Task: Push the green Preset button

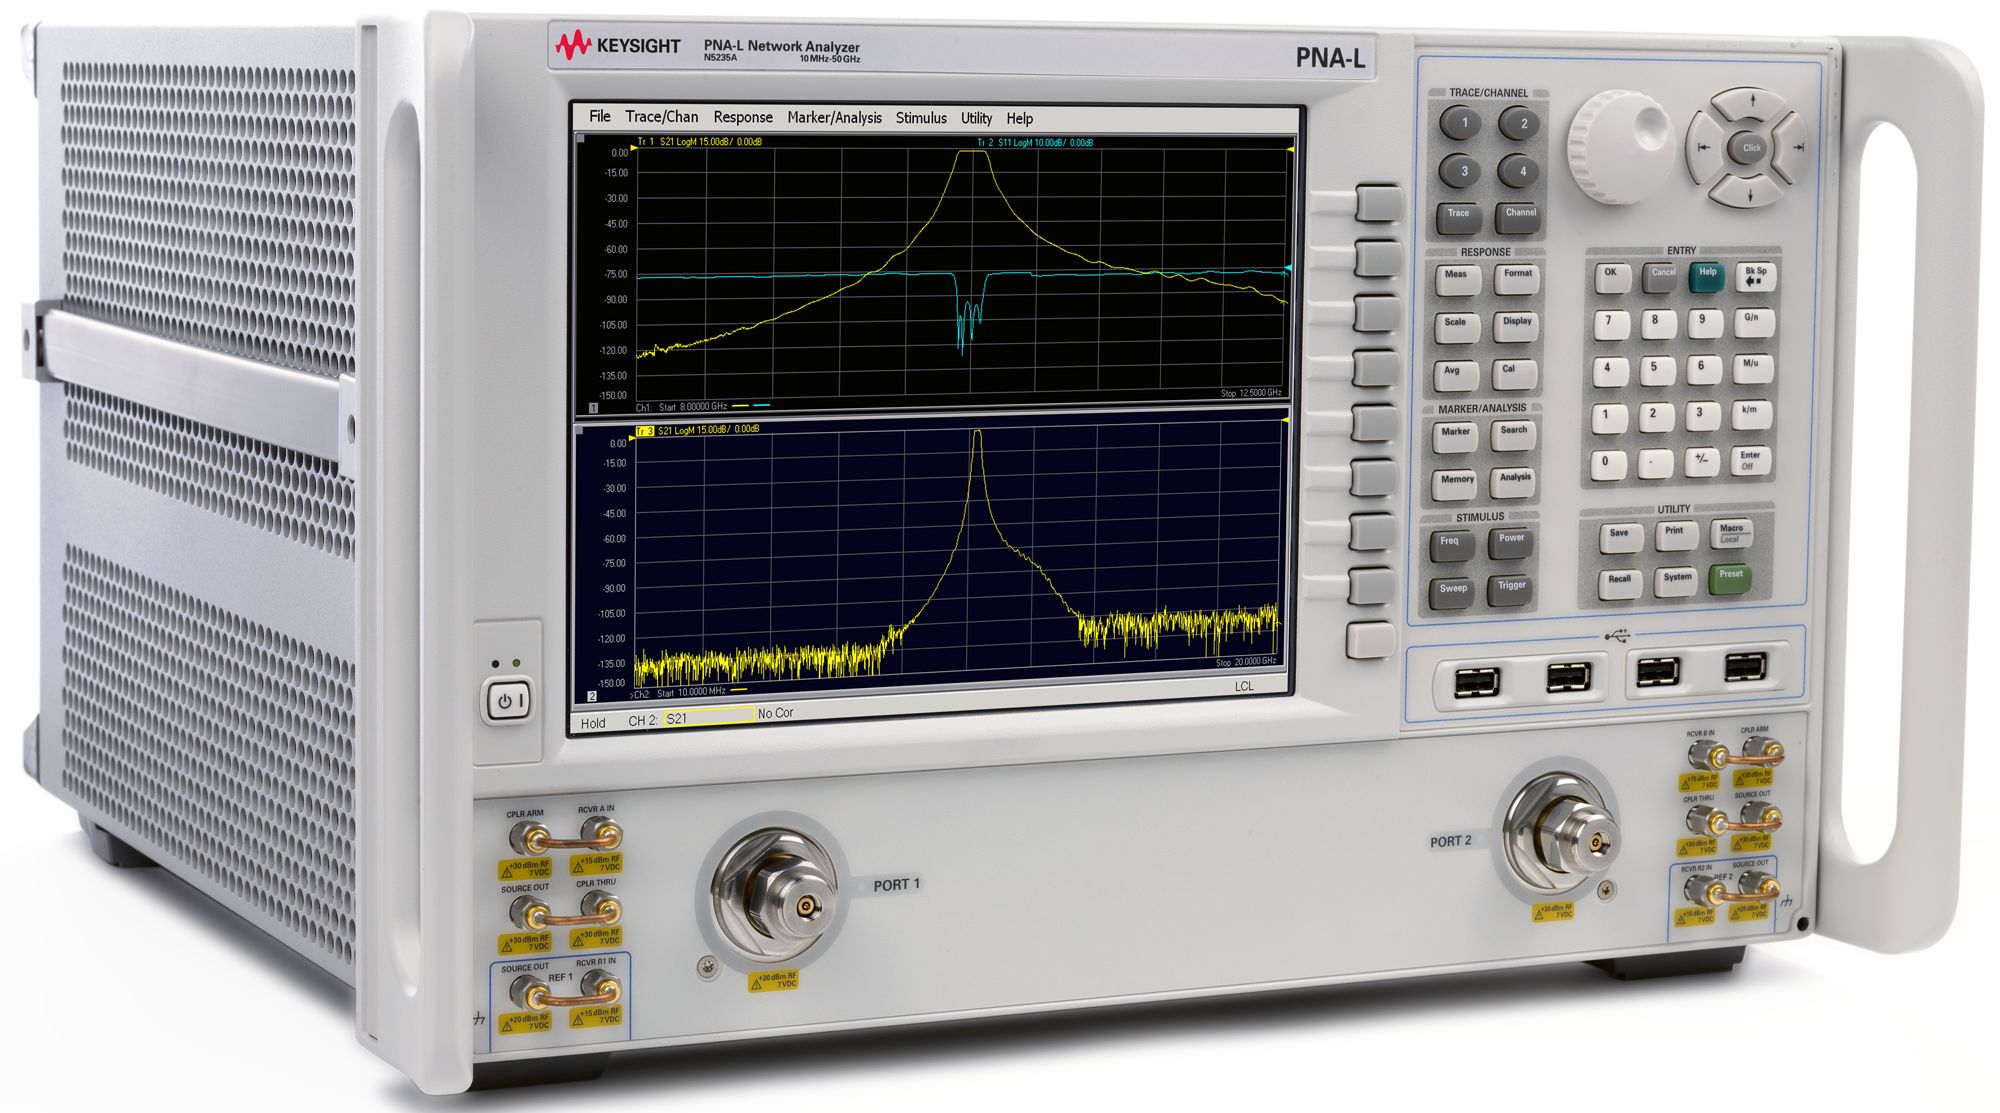Action: tap(1731, 577)
